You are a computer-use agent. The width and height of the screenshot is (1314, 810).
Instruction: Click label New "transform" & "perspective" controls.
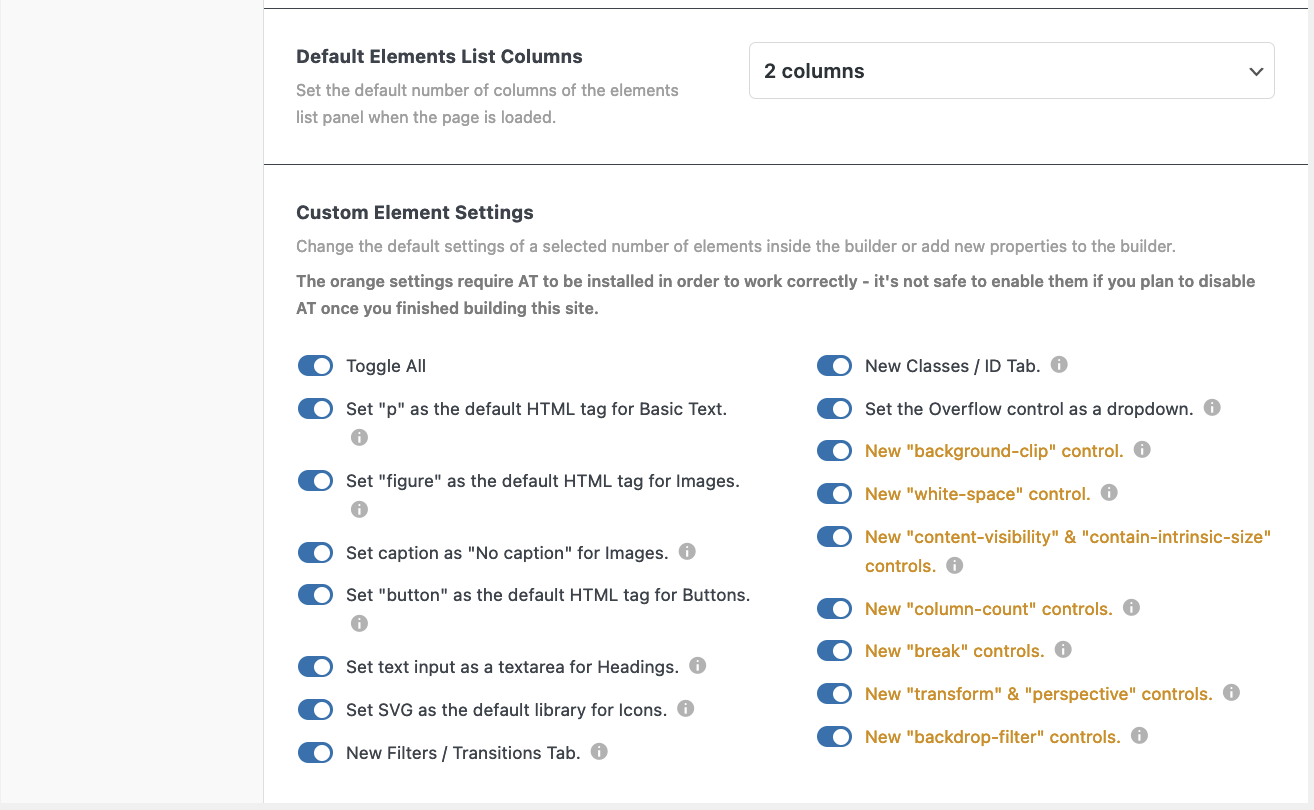[x=1039, y=694]
